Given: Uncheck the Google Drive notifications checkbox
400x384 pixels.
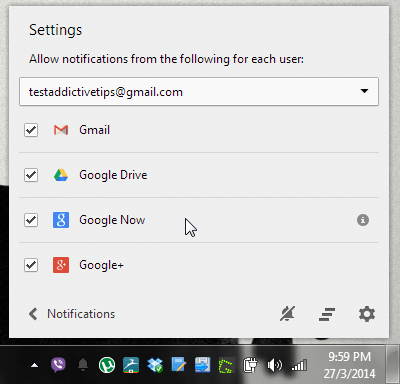Looking at the screenshot, I should point(31,175).
